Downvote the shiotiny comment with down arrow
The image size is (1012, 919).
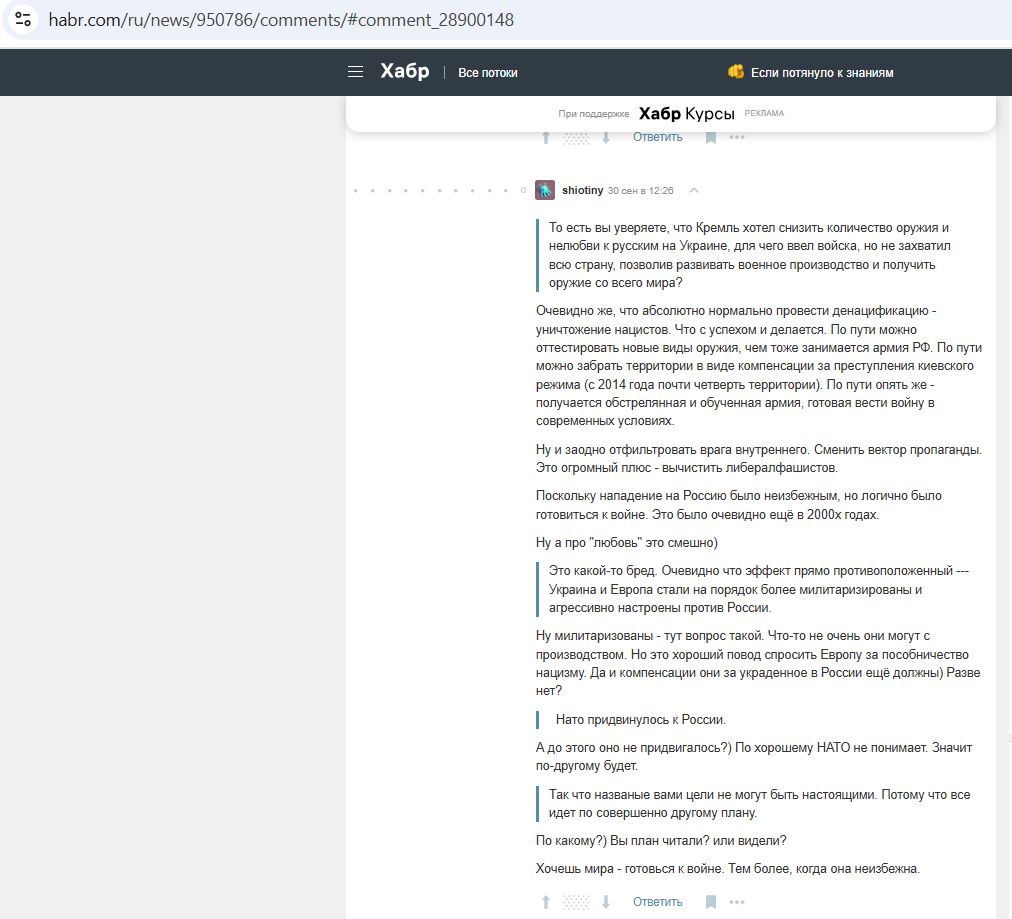tap(605, 902)
